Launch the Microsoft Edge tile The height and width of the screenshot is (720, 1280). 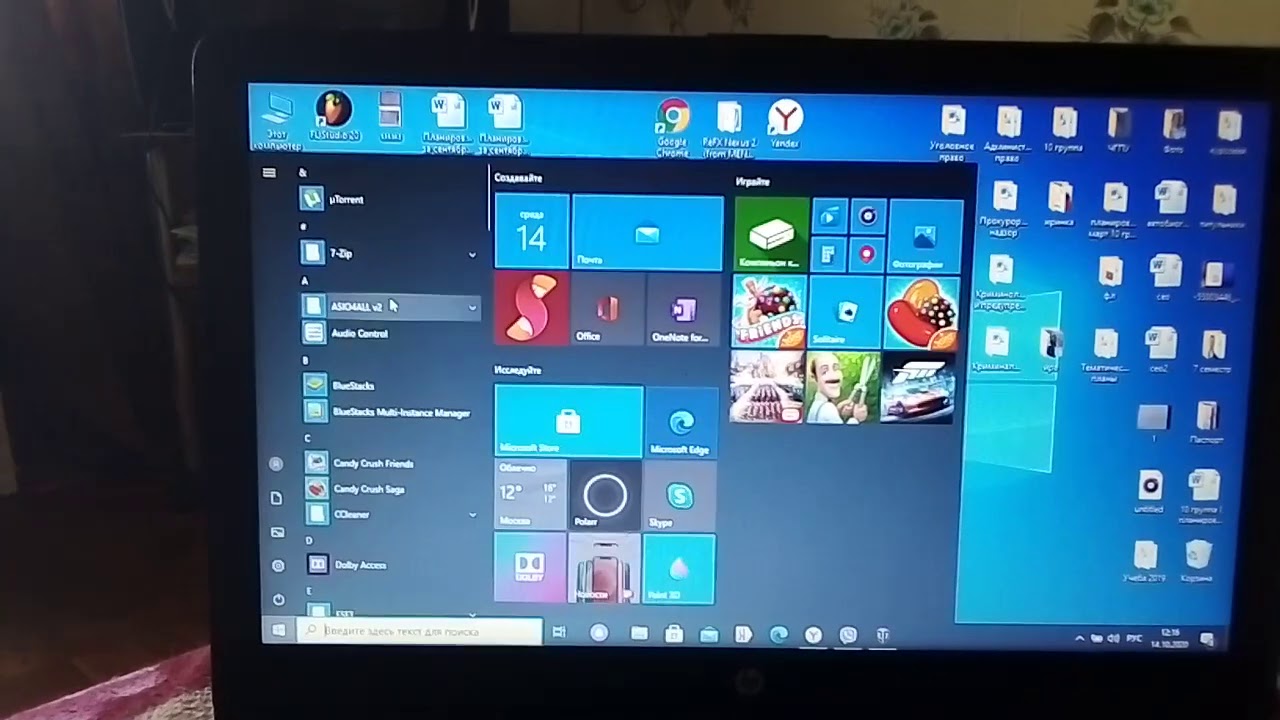tap(681, 421)
